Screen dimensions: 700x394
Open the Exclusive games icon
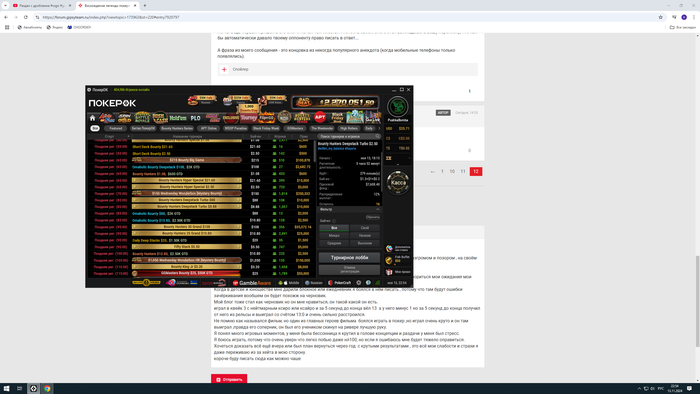click(x=231, y=118)
